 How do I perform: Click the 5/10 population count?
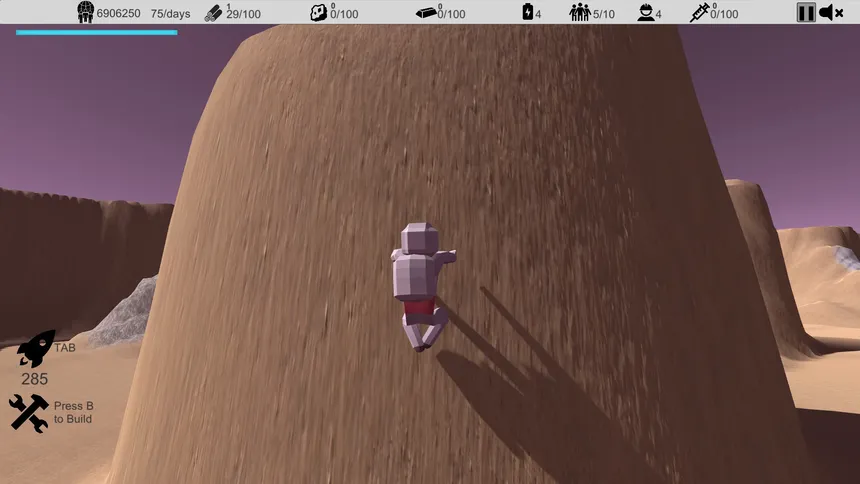tap(604, 14)
